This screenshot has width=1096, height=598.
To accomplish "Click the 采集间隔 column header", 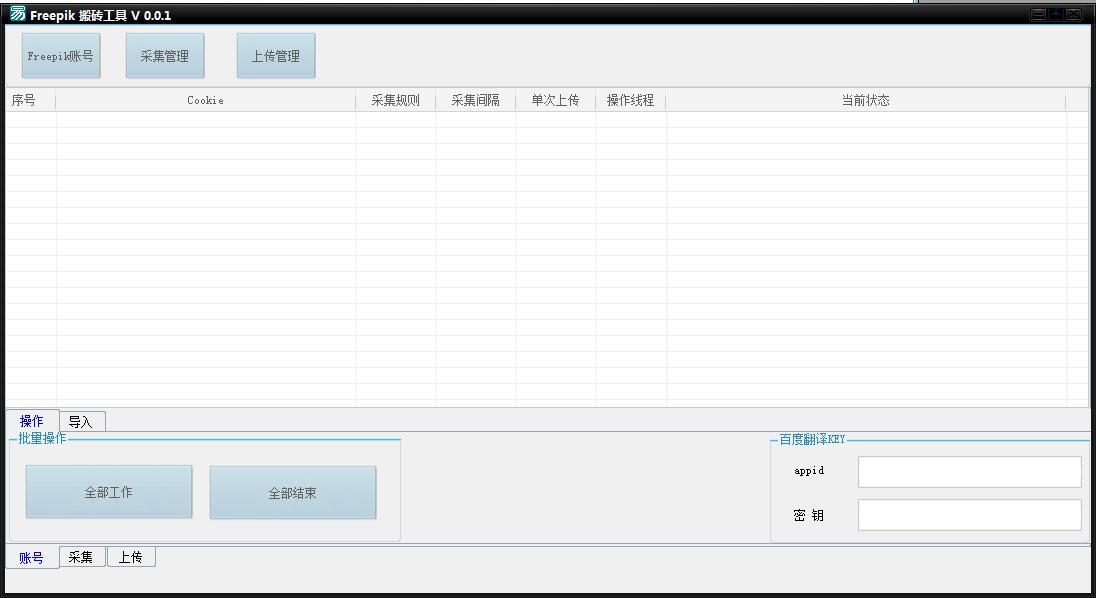I will coord(475,100).
